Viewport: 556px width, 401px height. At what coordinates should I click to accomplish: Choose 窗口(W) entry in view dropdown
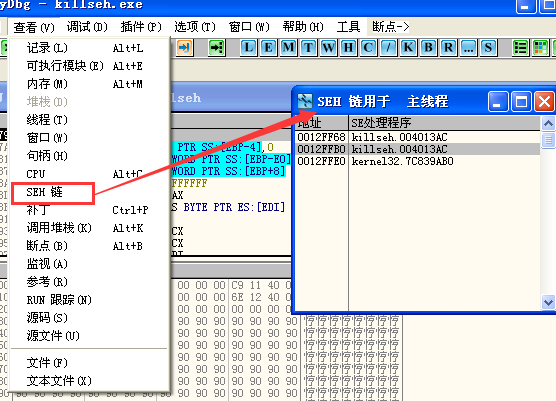coord(89,138)
